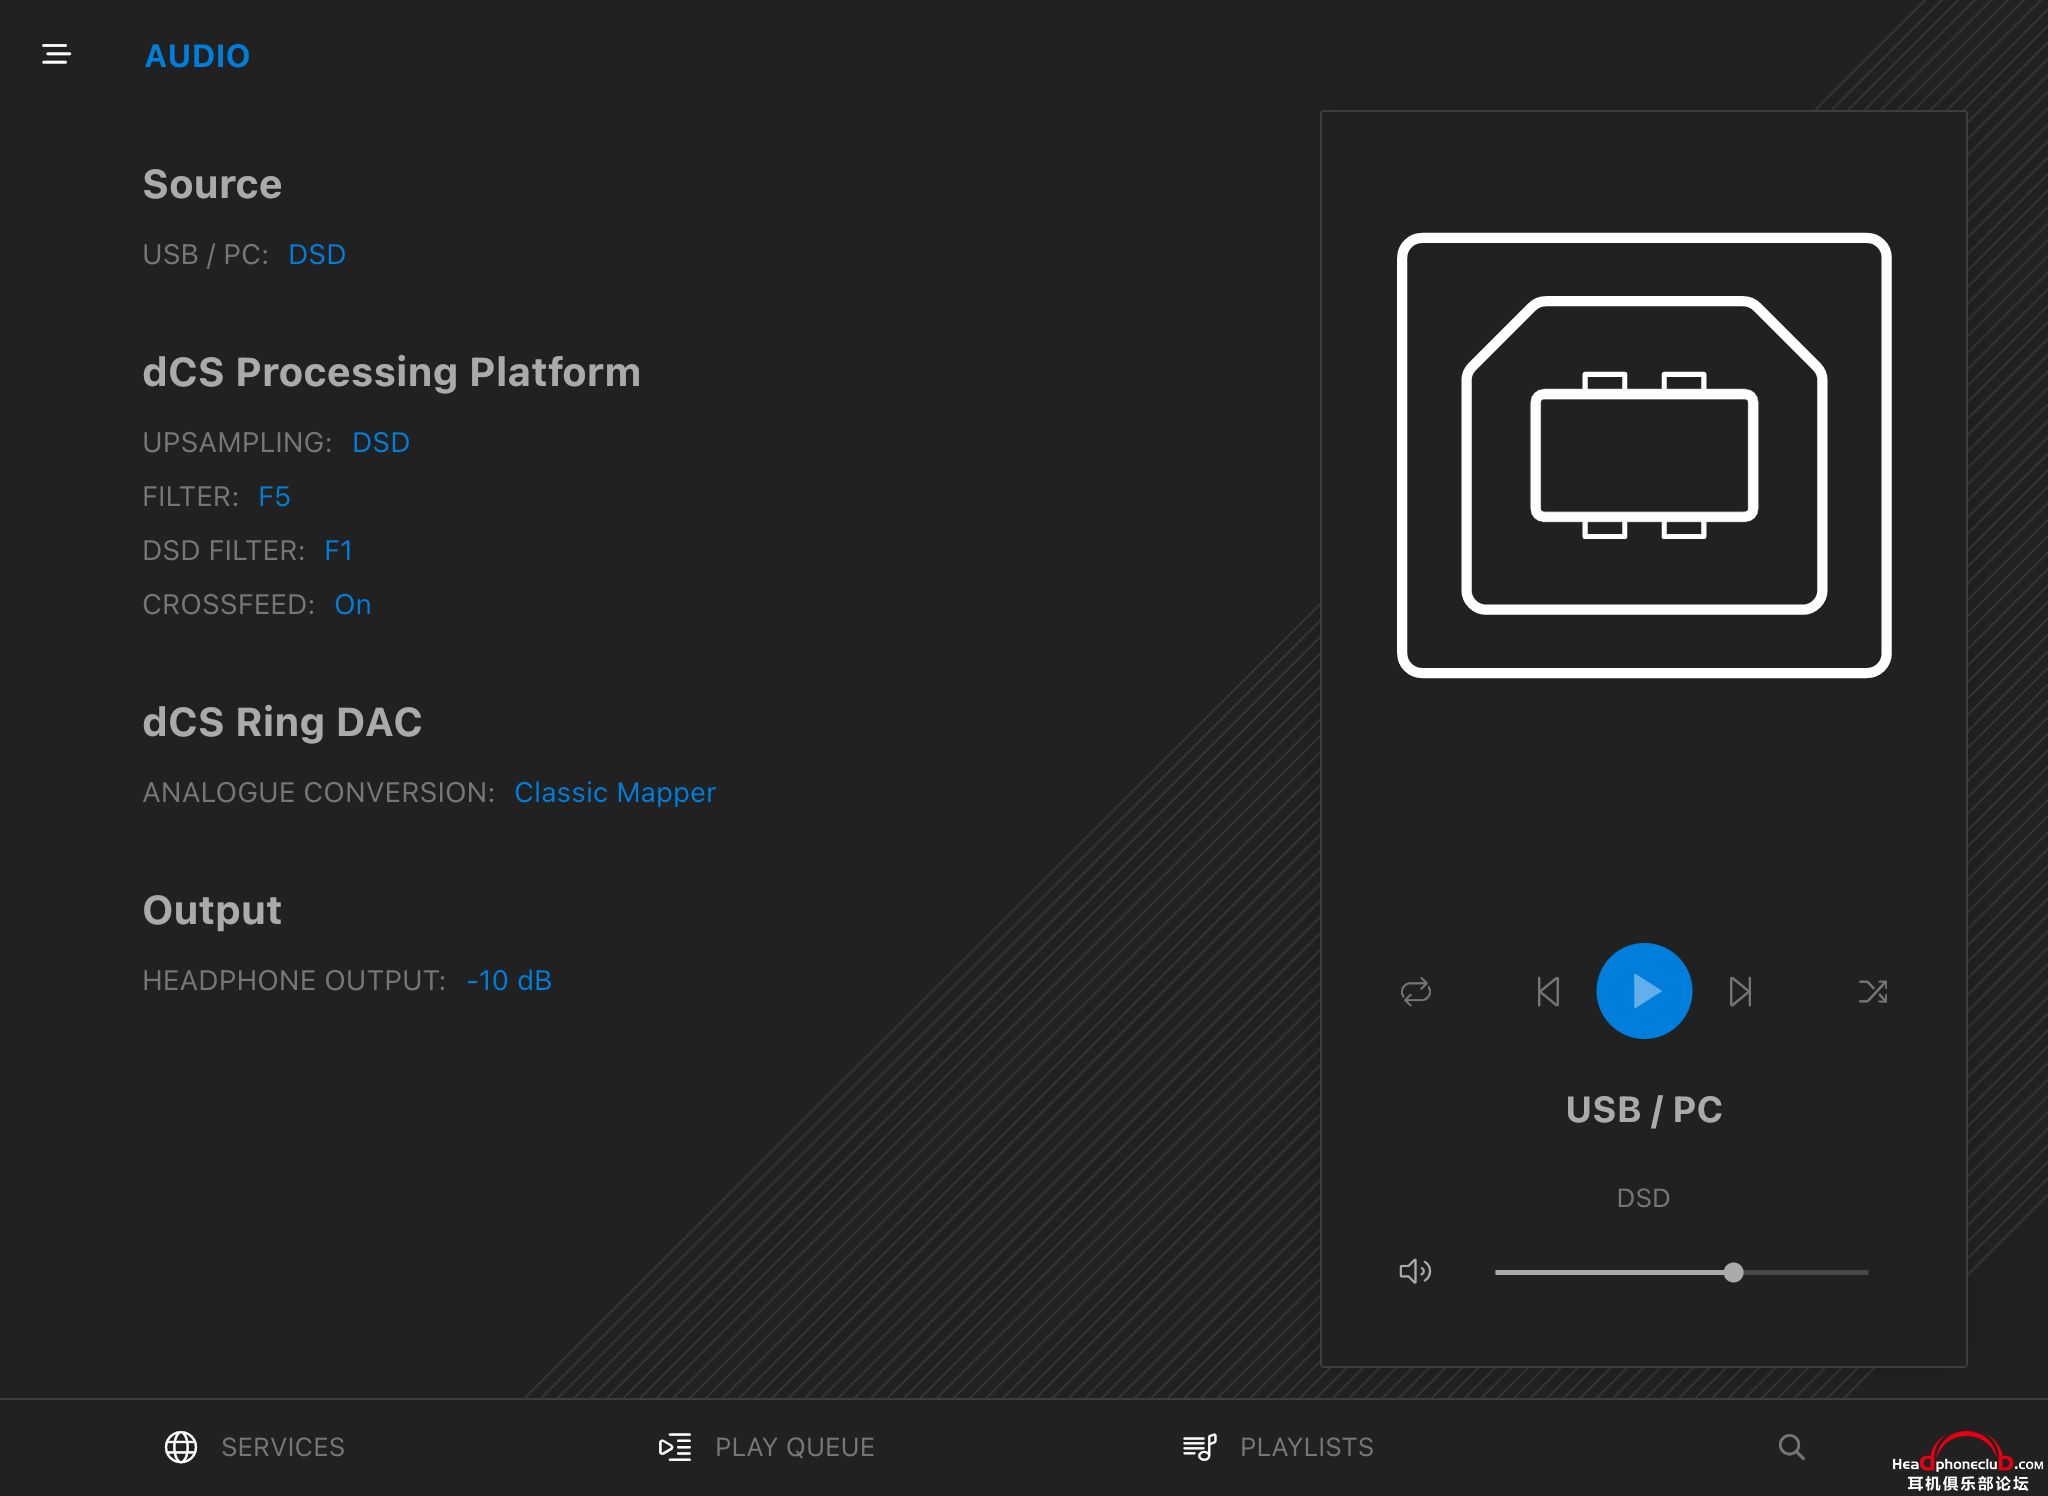Click the playlists music note icon
Screen dimensions: 2048x1496
[x=1200, y=1447]
